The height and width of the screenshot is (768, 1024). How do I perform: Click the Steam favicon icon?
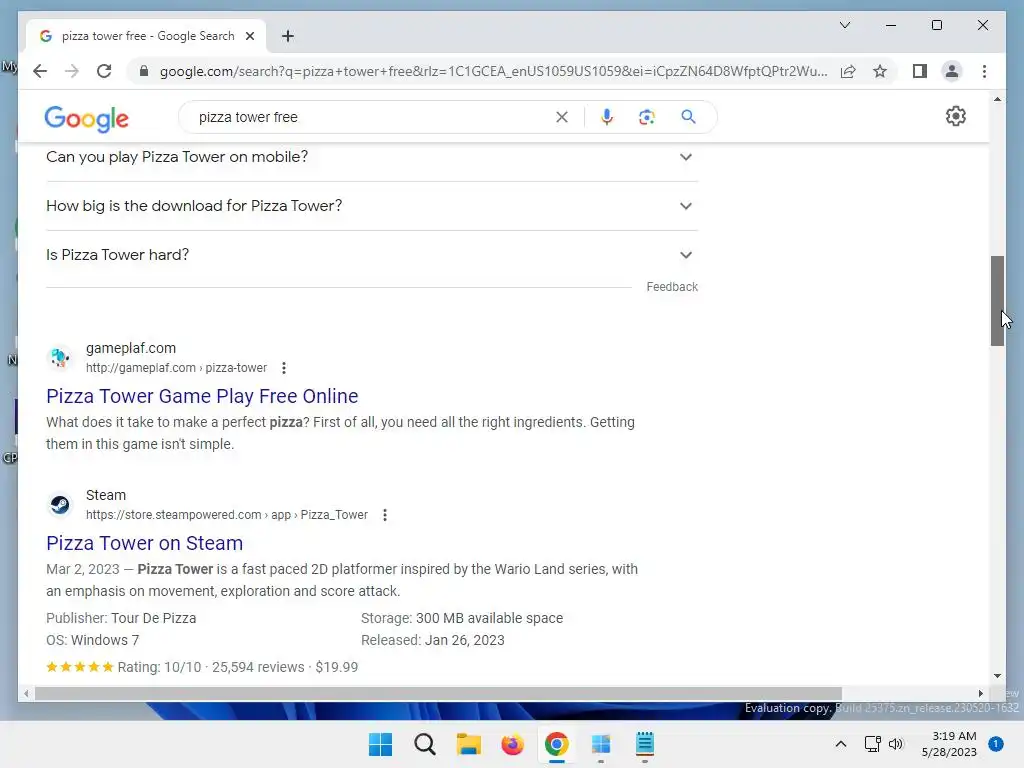point(59,504)
